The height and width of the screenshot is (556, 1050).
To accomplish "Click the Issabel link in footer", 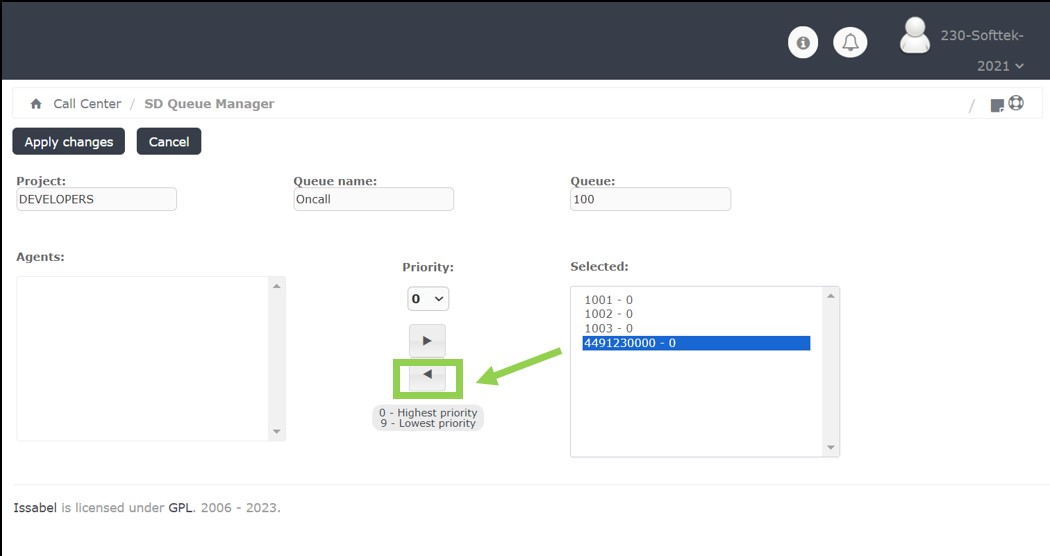I will coord(35,508).
